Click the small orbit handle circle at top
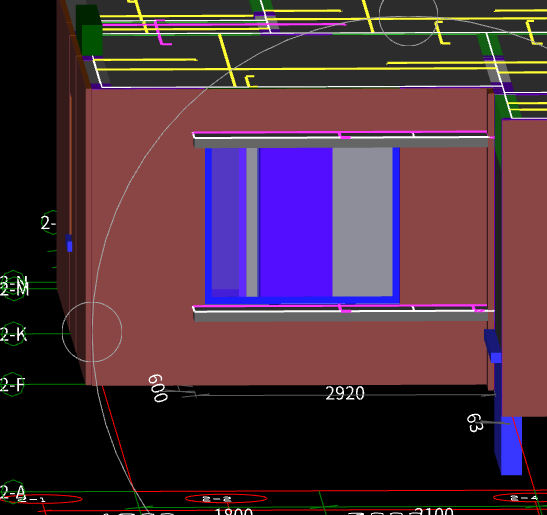The width and height of the screenshot is (547, 515). point(409,16)
